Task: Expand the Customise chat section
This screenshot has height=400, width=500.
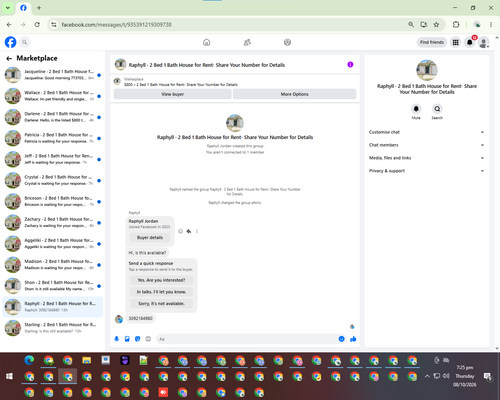Action: (x=426, y=132)
